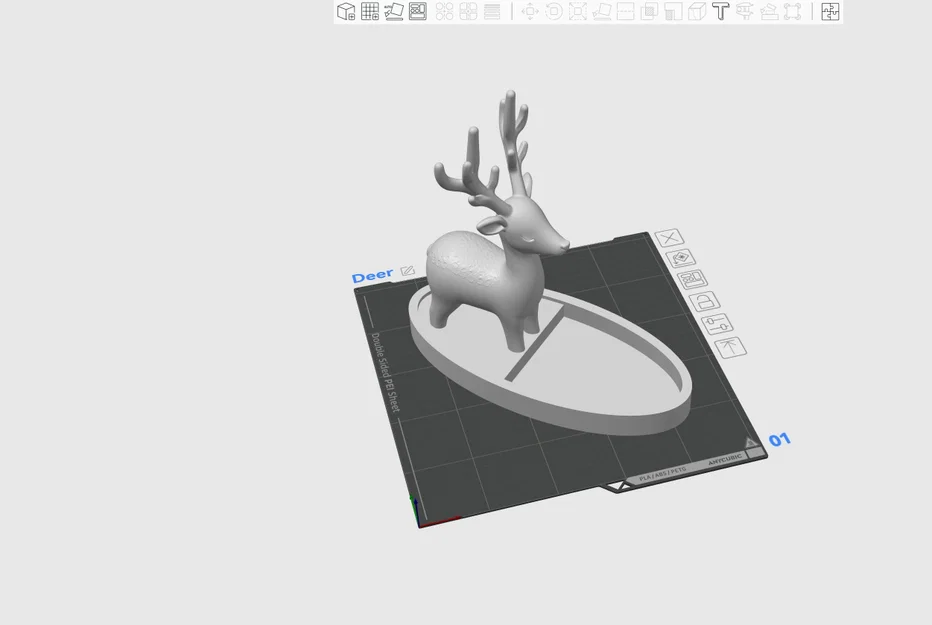
Task: Open the Seam painting cube tool
Action: click(697, 11)
